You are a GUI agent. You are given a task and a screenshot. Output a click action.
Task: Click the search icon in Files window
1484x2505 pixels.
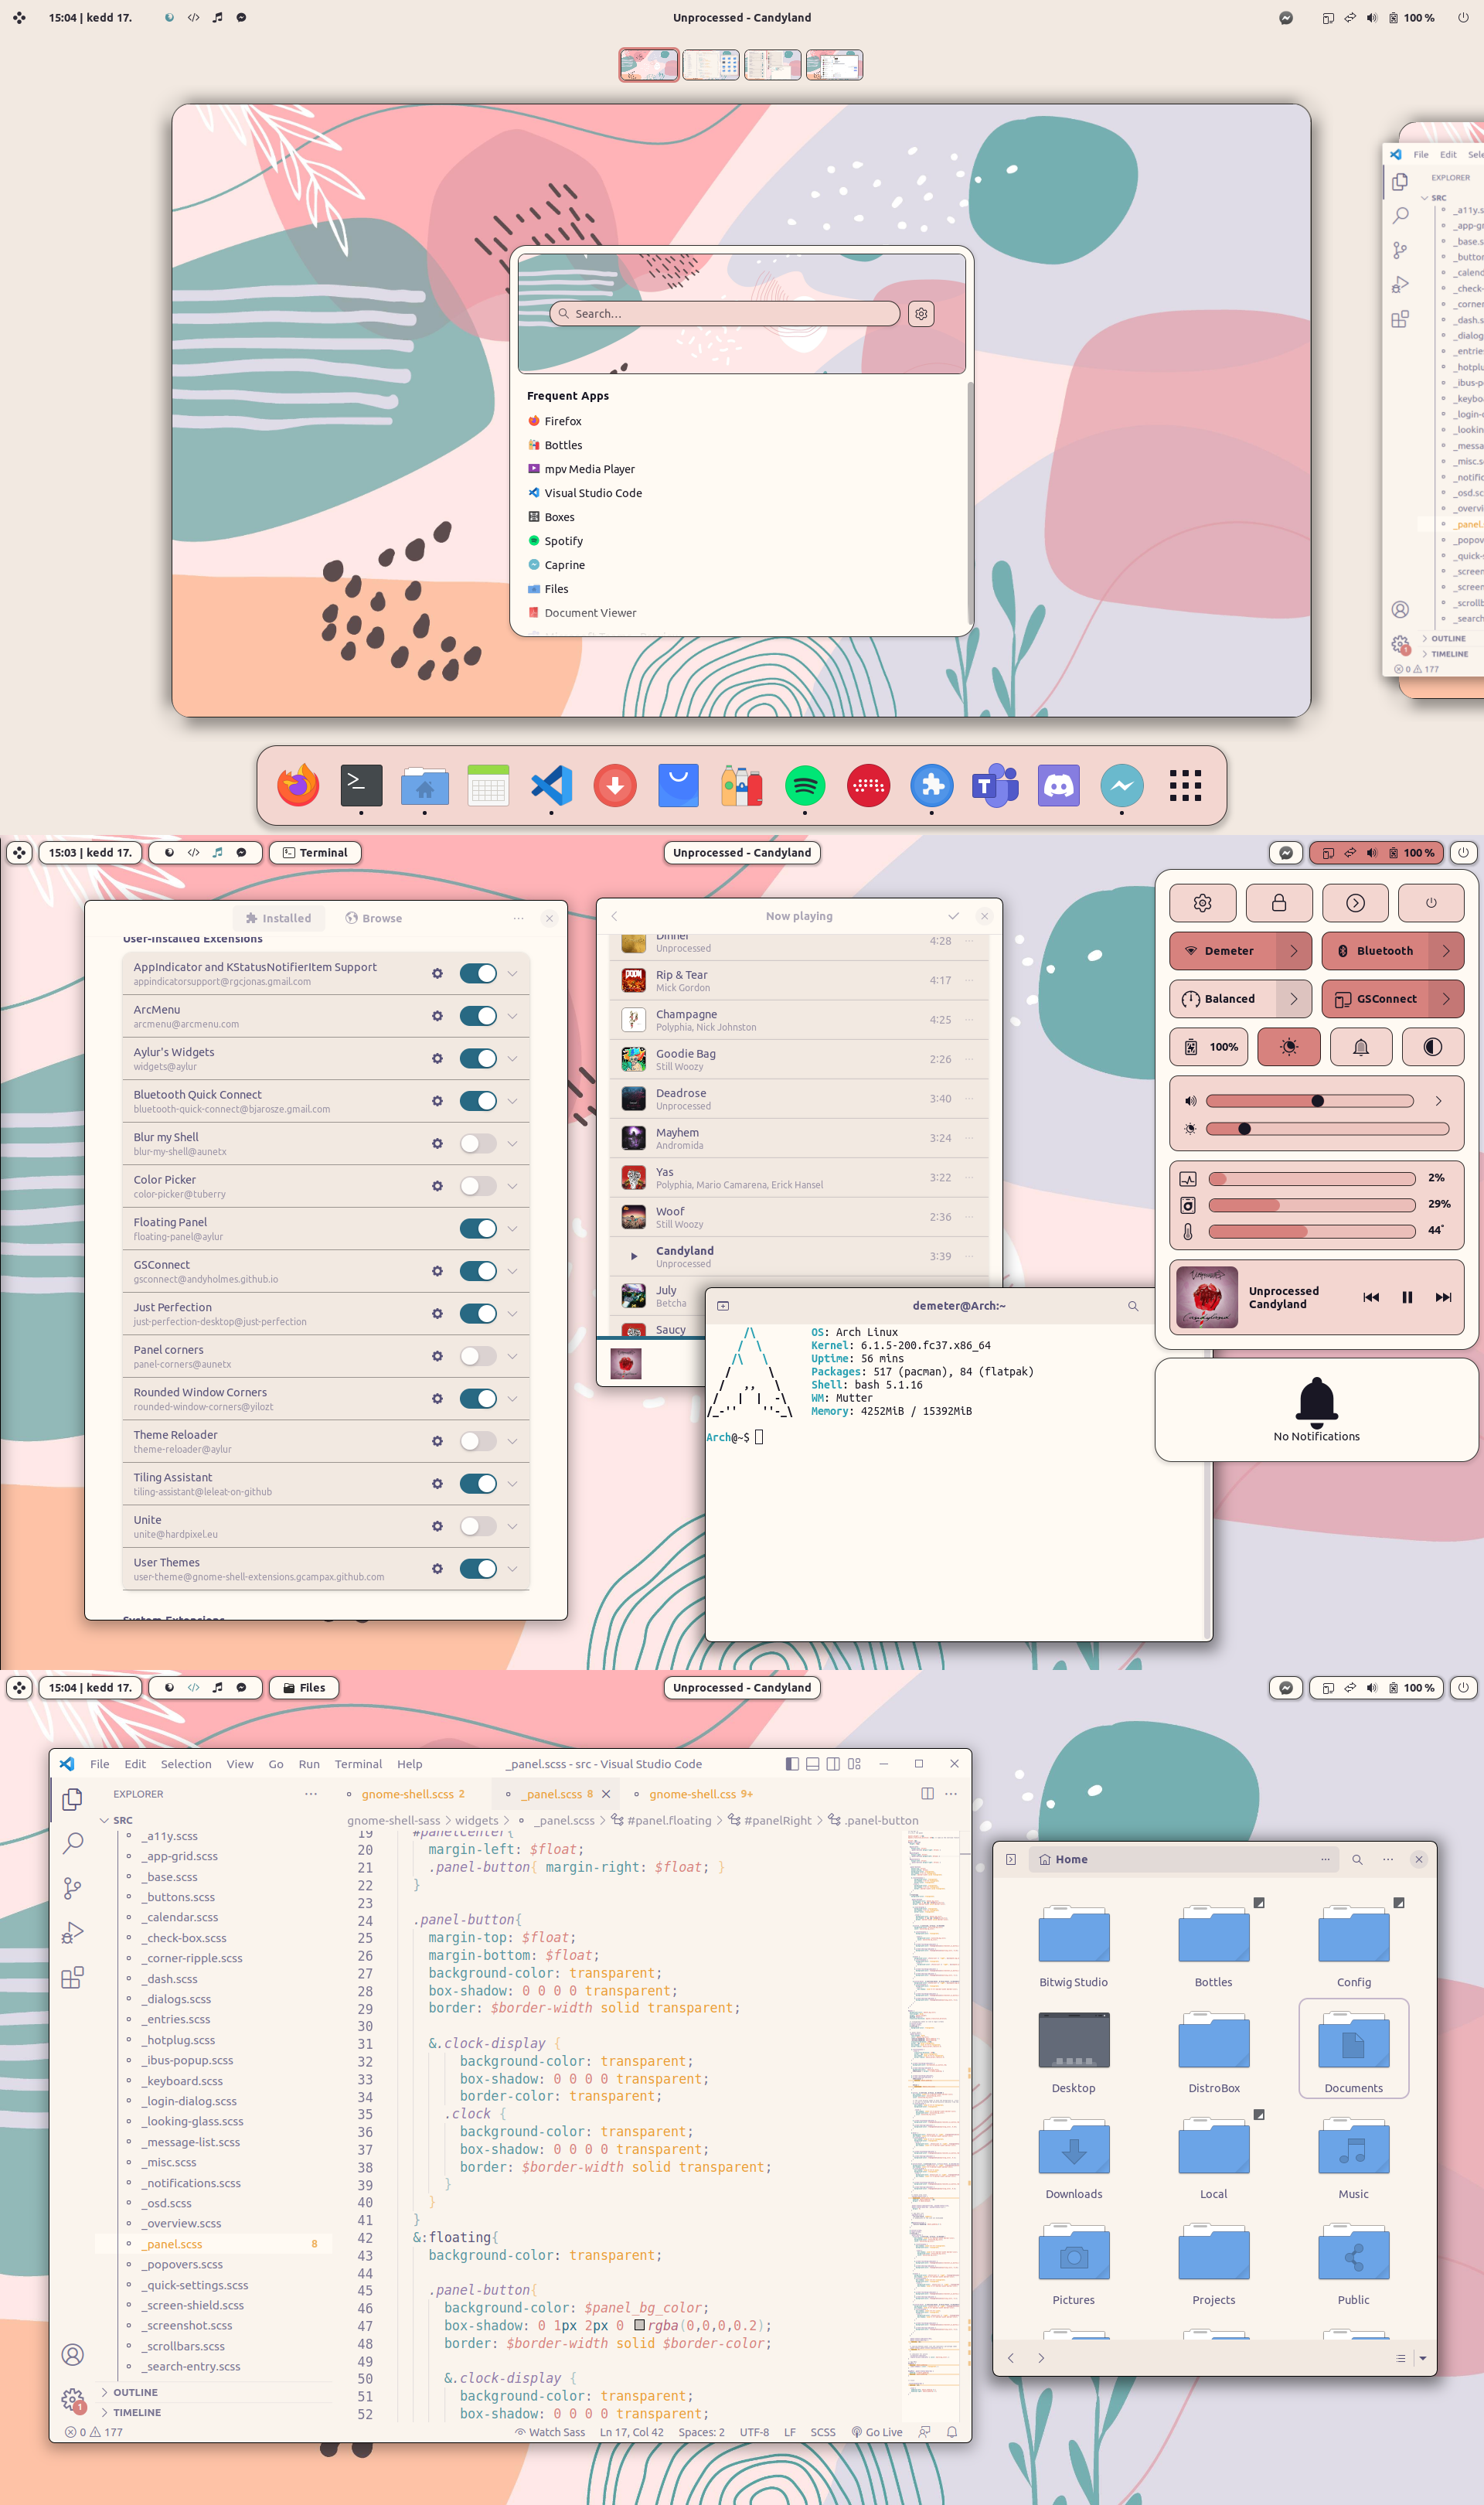click(1357, 1859)
